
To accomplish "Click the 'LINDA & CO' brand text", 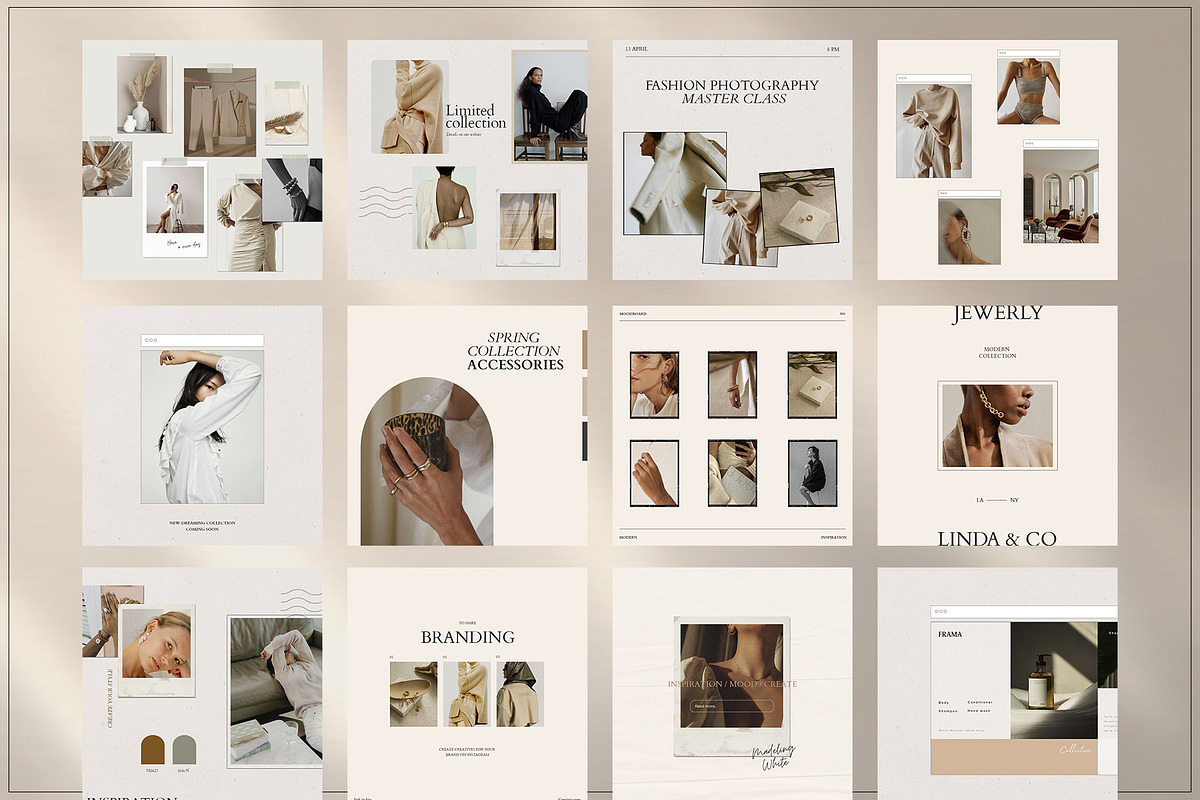I will [997, 539].
